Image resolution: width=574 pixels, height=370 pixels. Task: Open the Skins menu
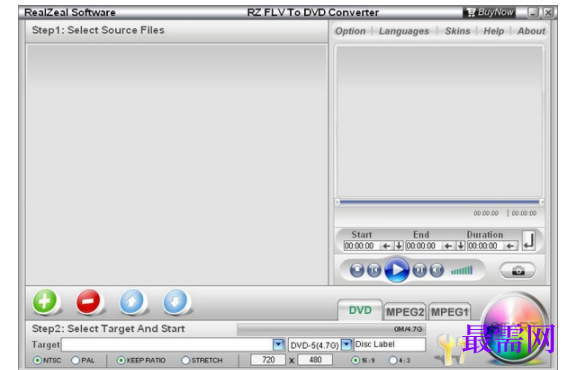[457, 31]
